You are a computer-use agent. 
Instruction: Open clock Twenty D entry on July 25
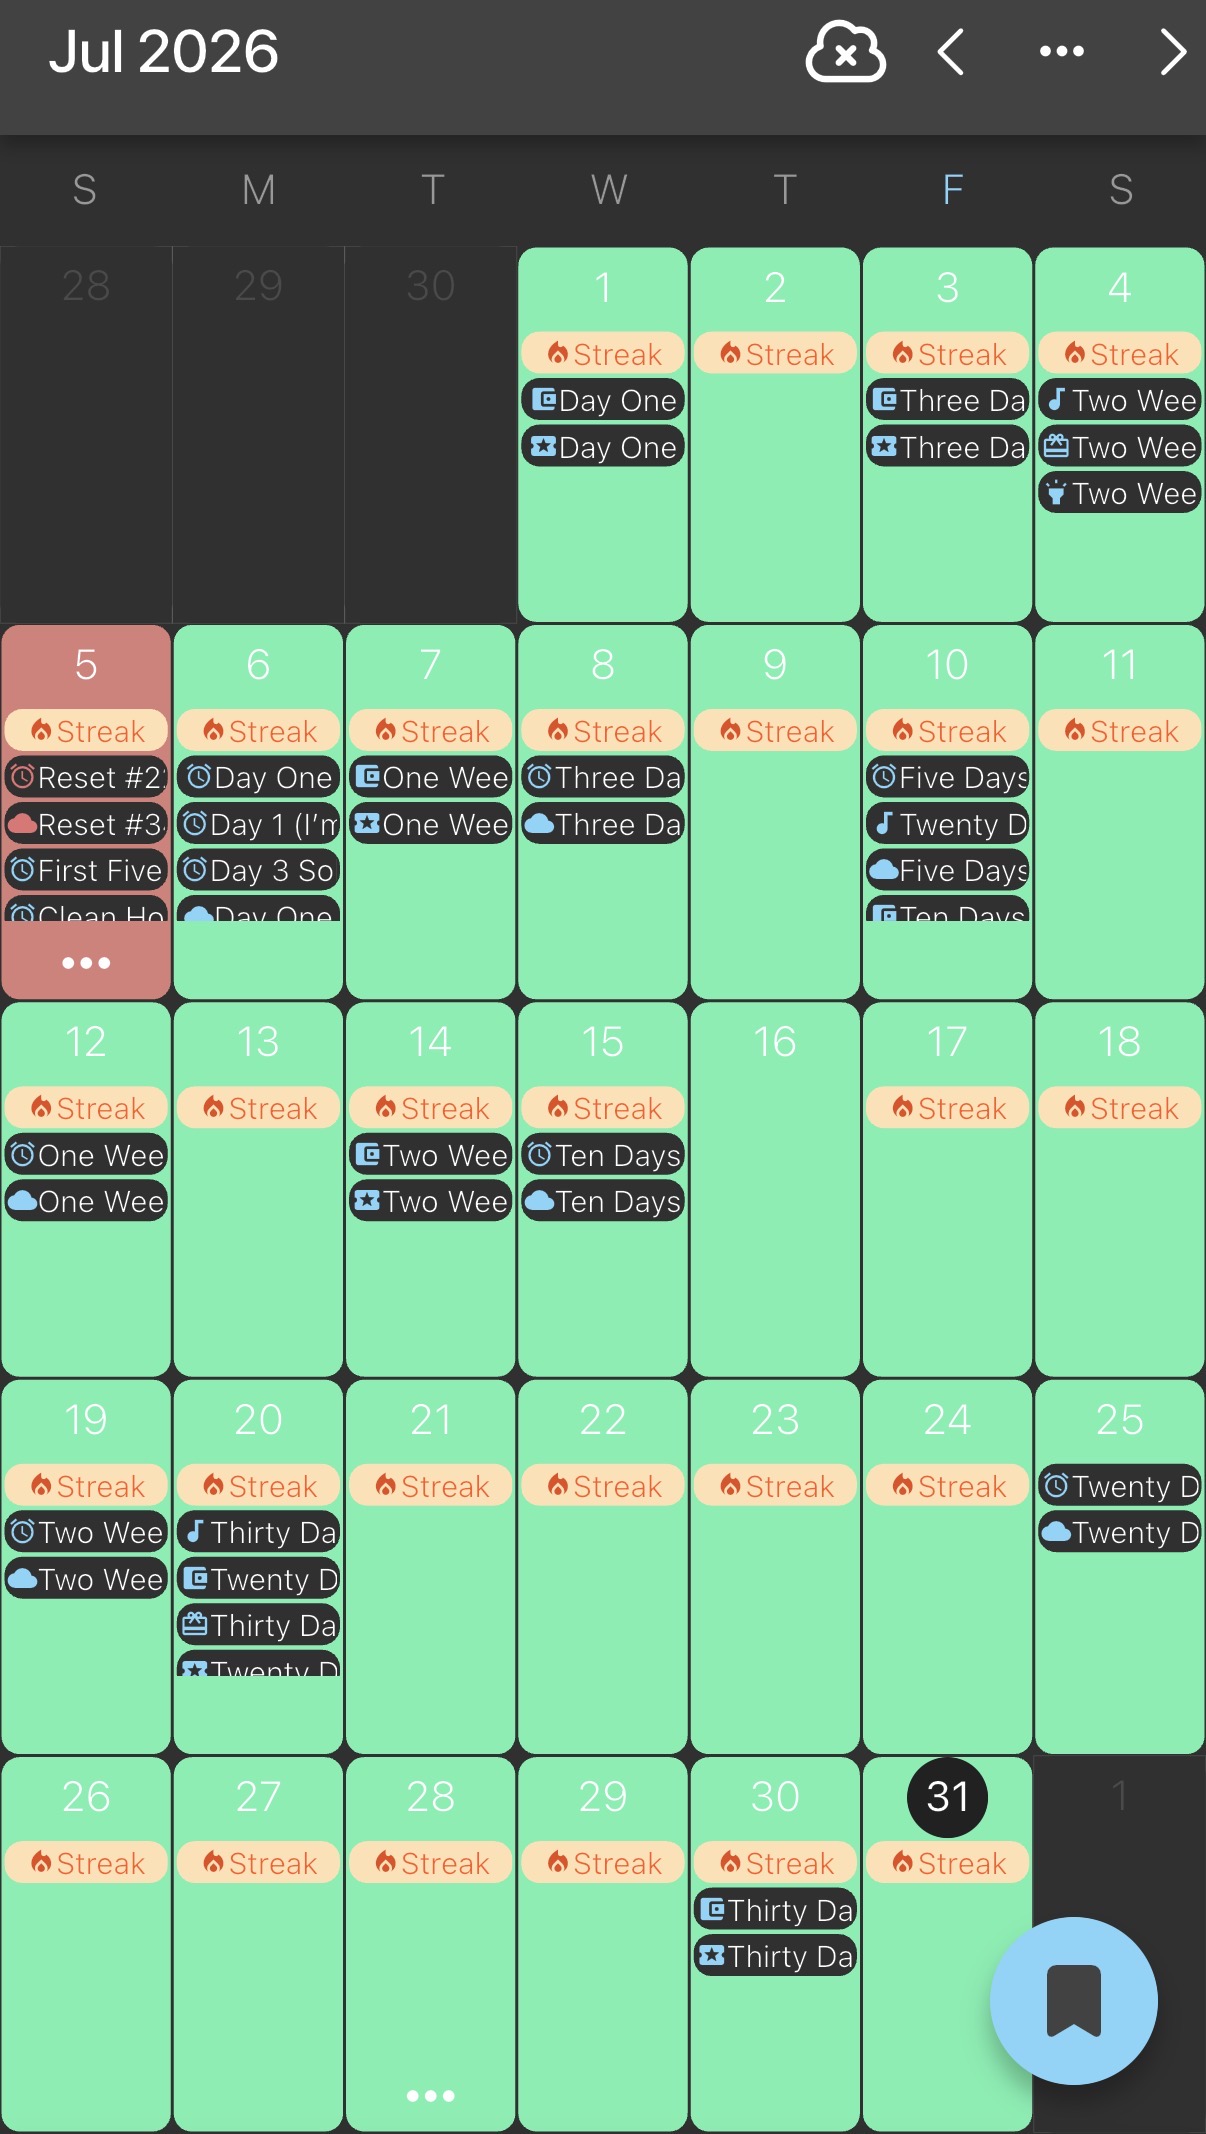click(1120, 1486)
